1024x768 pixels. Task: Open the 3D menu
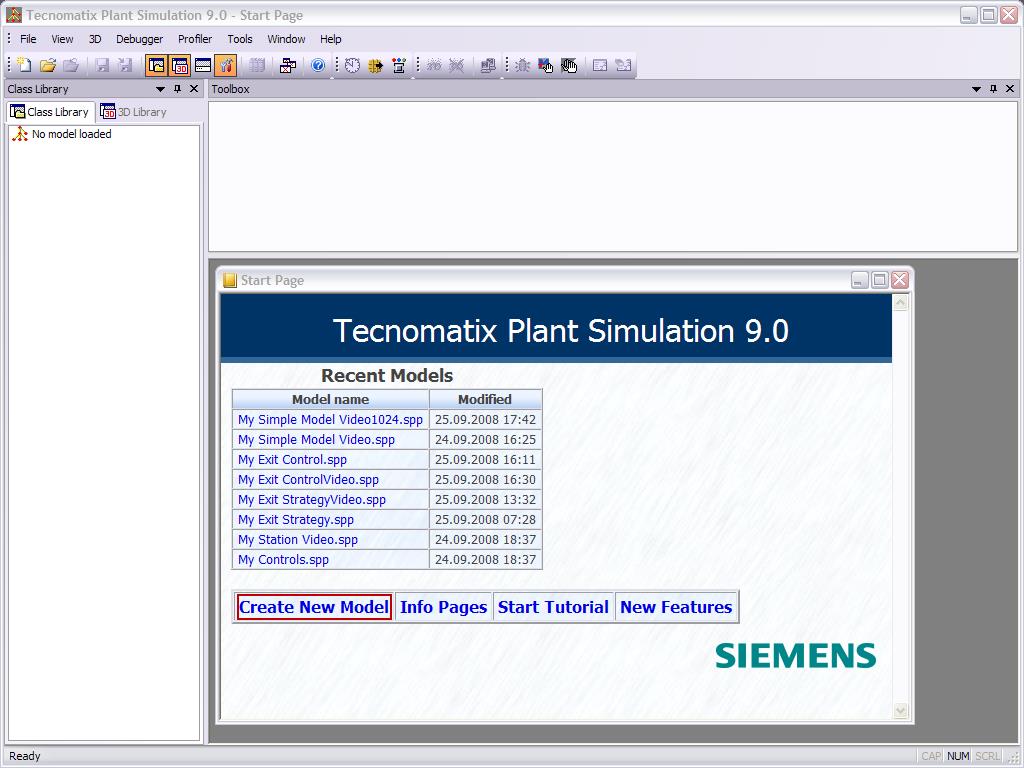coord(95,39)
